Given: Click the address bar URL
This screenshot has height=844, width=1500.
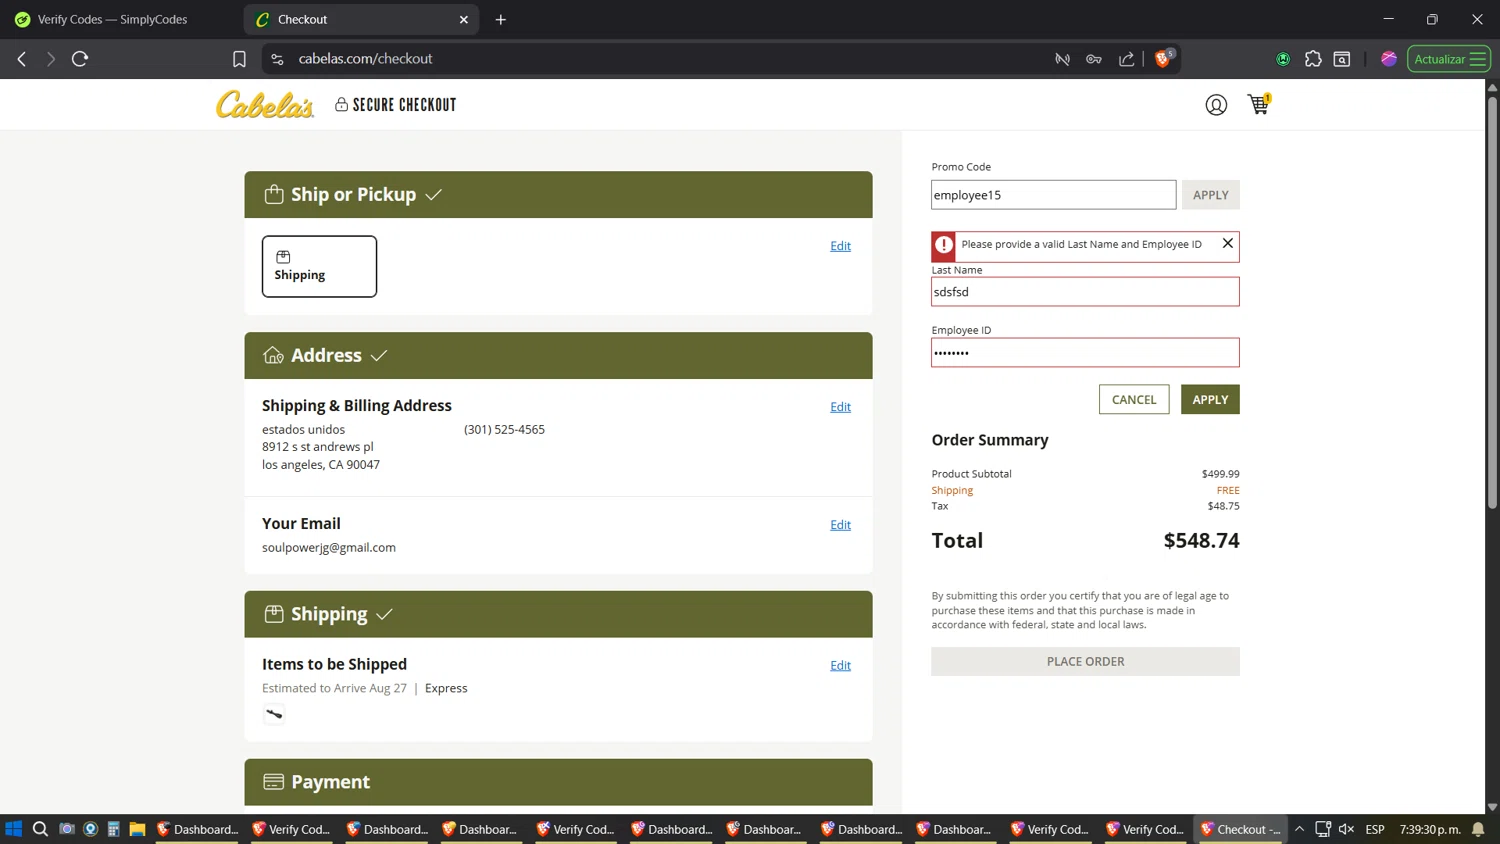Looking at the screenshot, I should (x=365, y=59).
